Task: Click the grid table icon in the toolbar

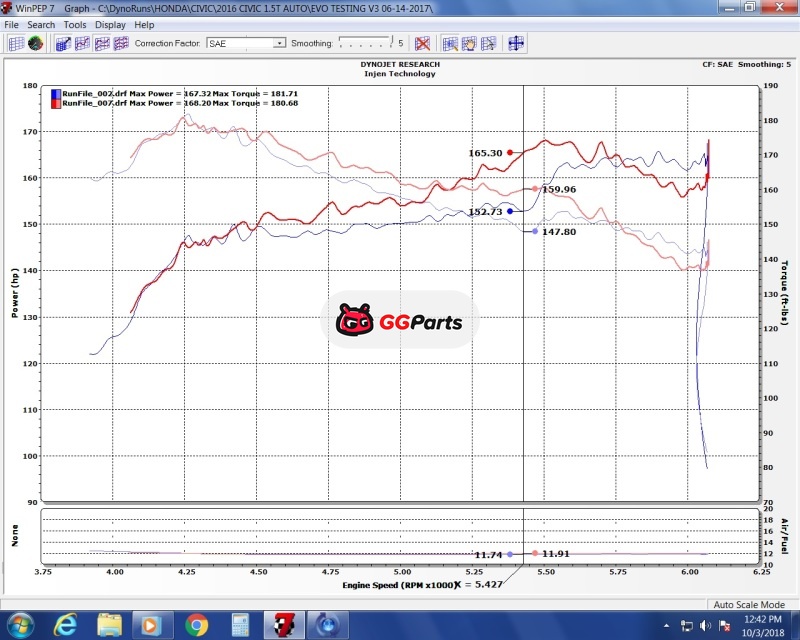Action: pos(15,43)
